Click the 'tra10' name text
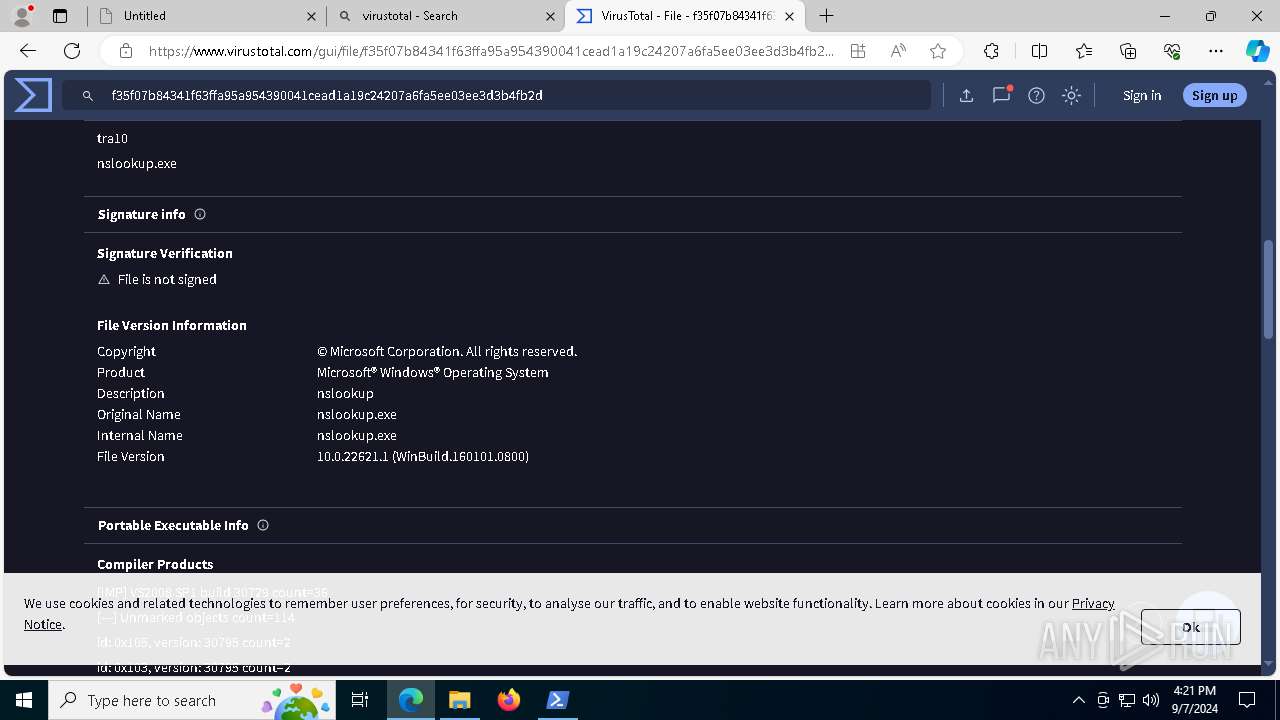1280x720 pixels. [112, 138]
